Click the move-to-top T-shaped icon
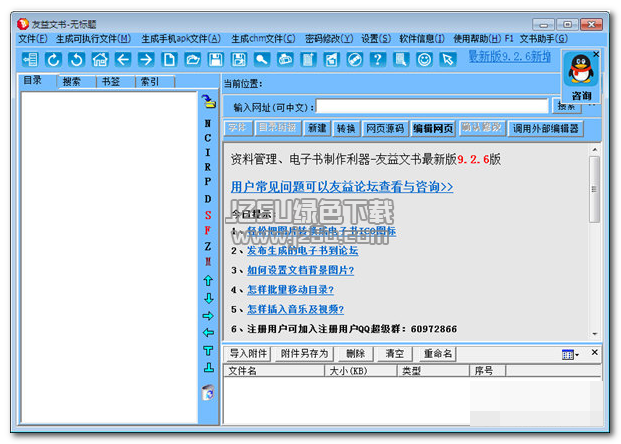This screenshot has width=621, height=444. (208, 351)
